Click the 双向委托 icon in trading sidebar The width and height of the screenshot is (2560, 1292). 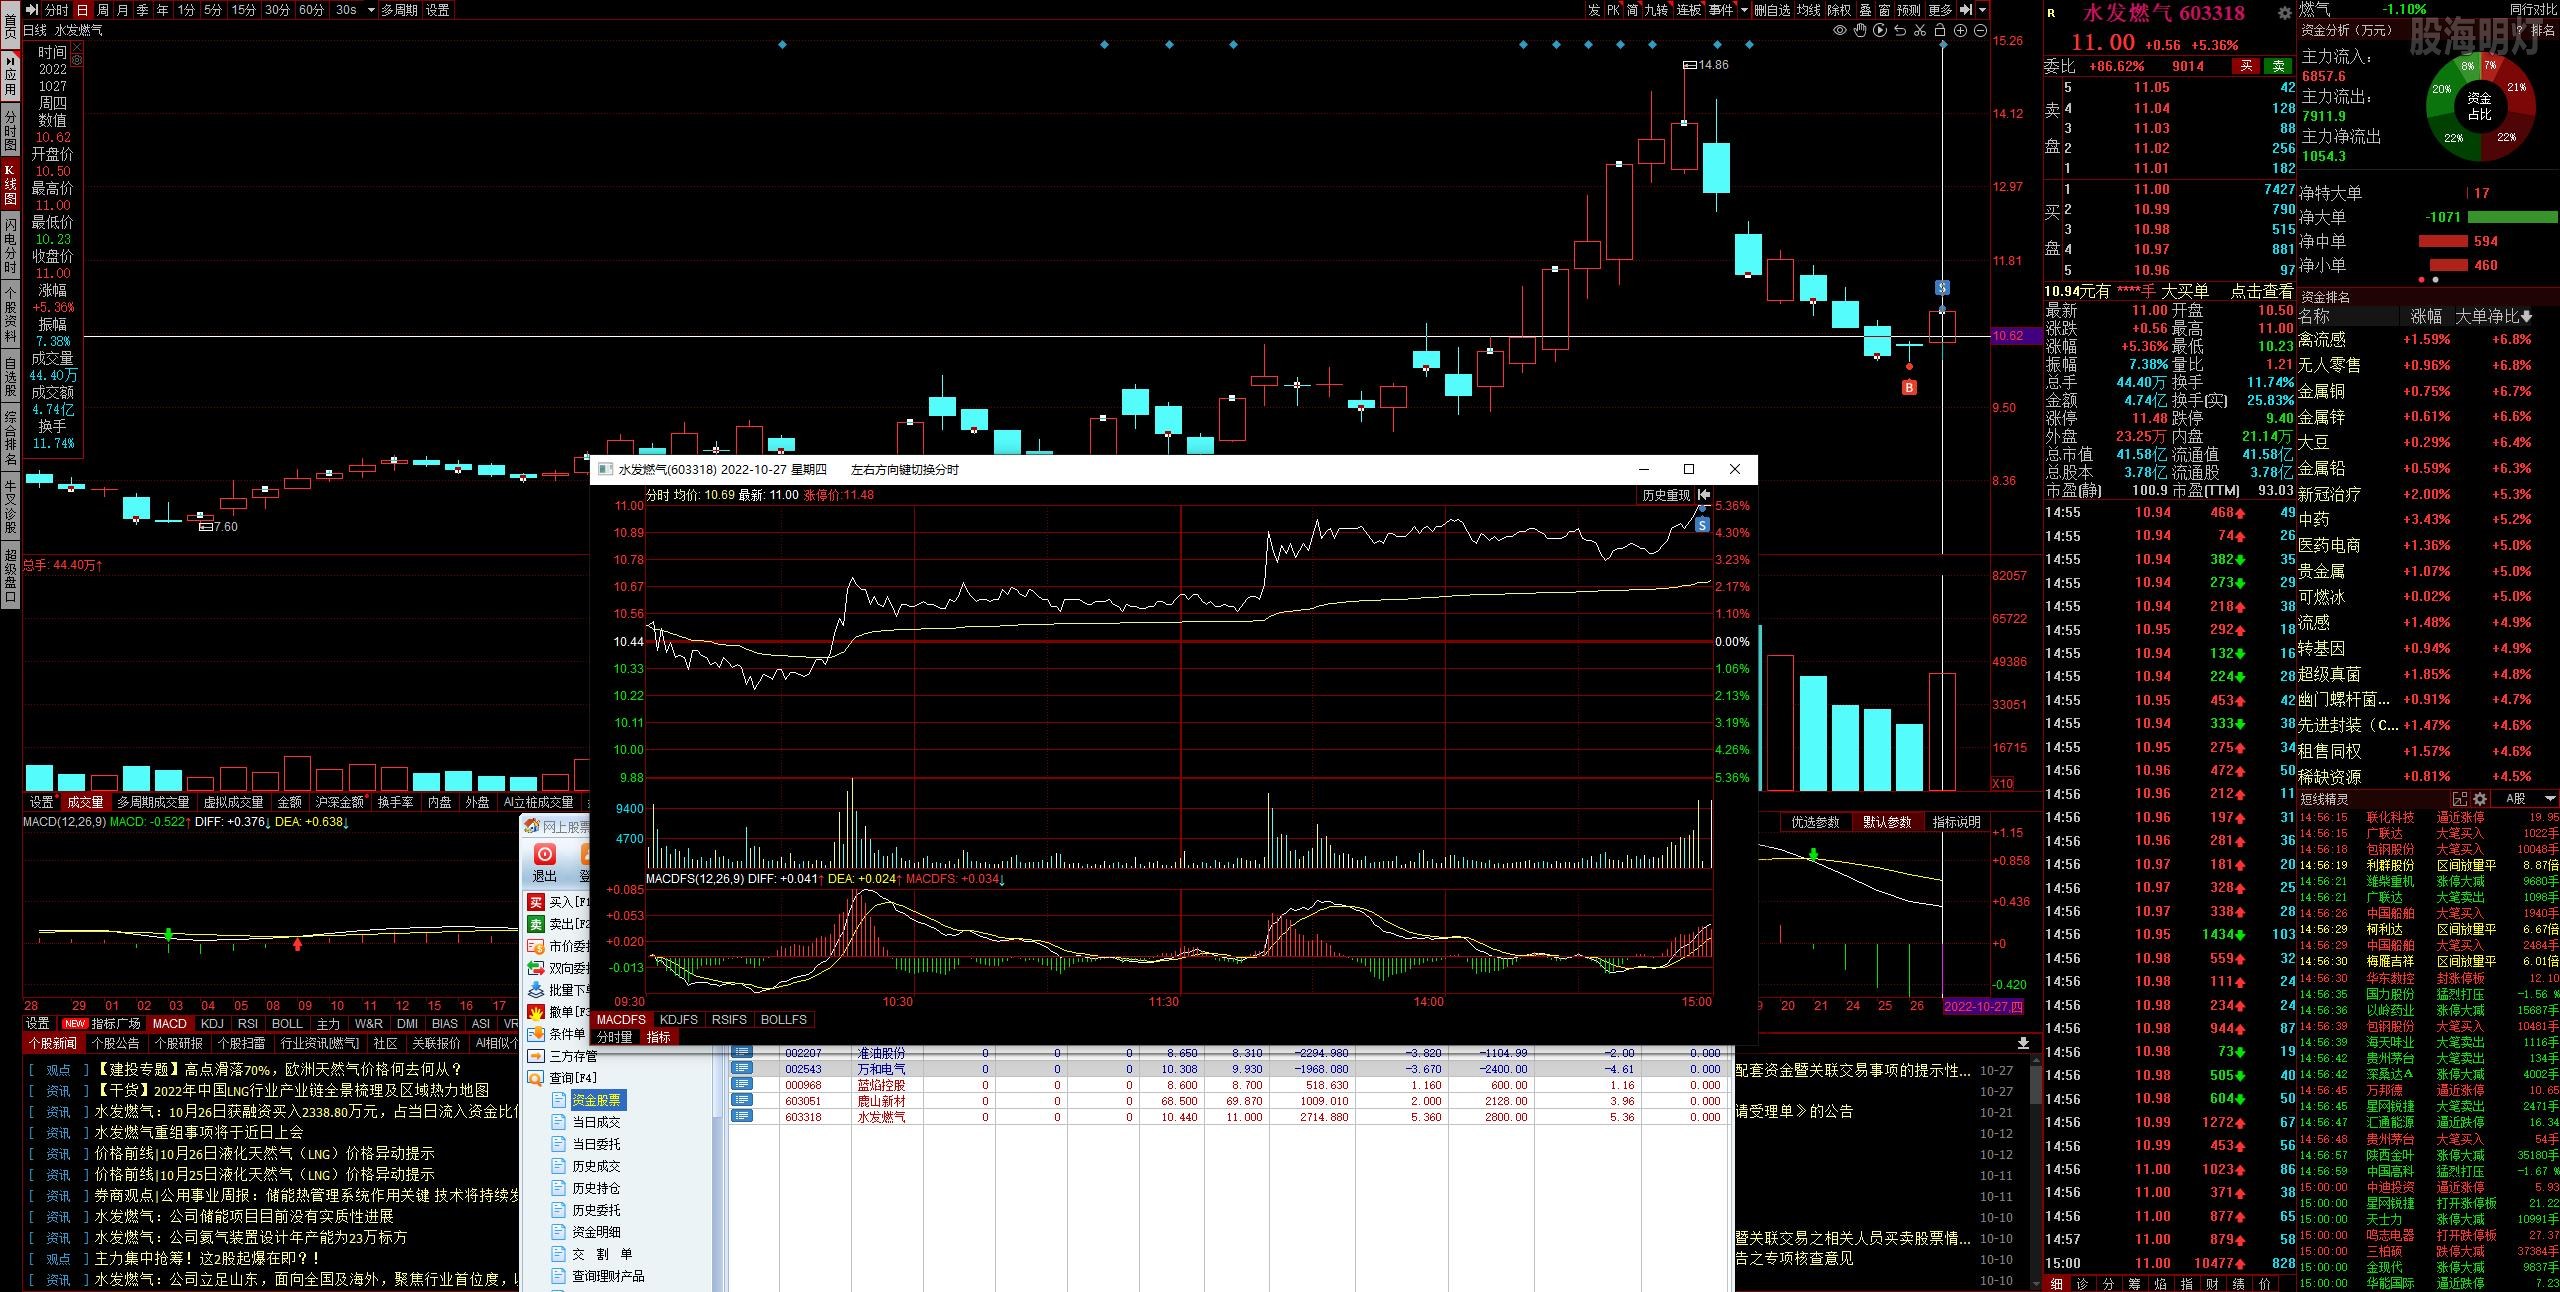point(536,968)
